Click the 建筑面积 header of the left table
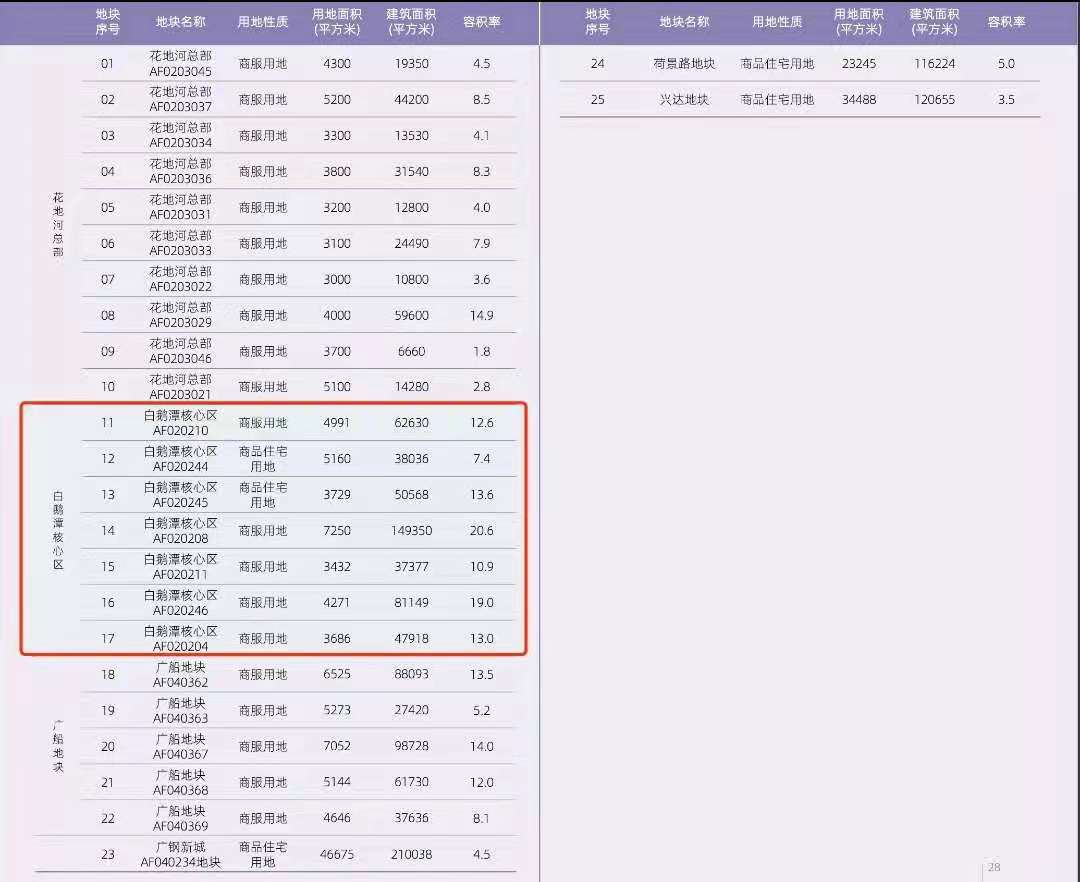 [410, 22]
